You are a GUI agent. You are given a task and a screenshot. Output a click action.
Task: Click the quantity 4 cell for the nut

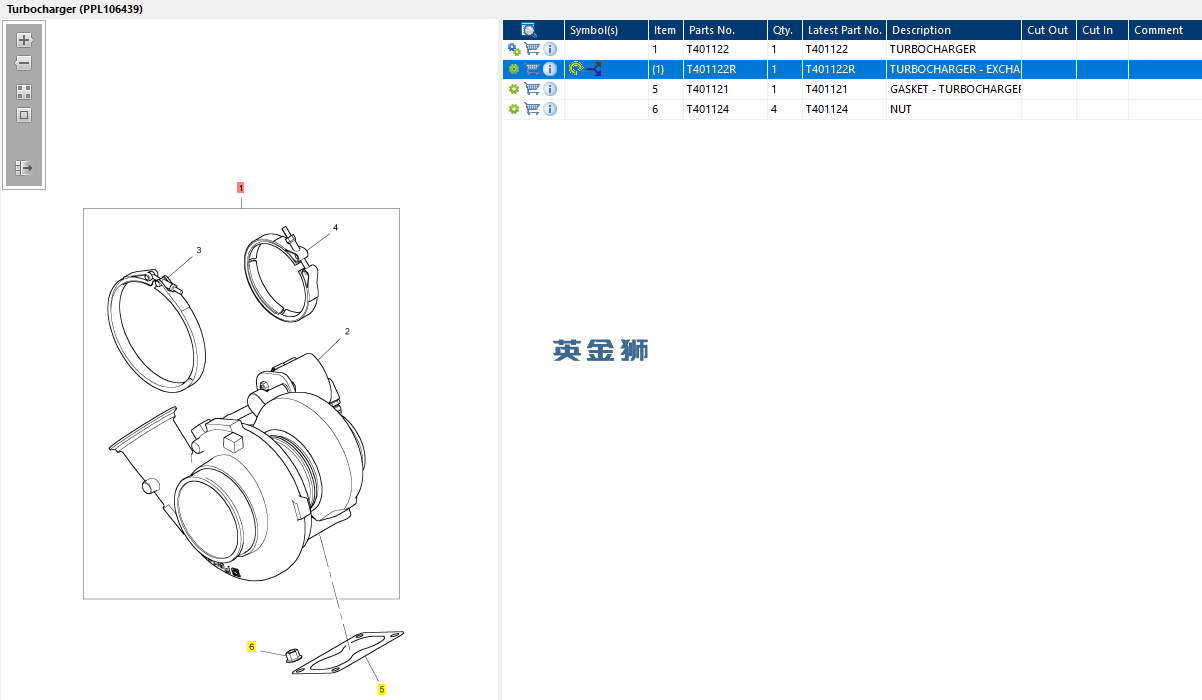[785, 109]
